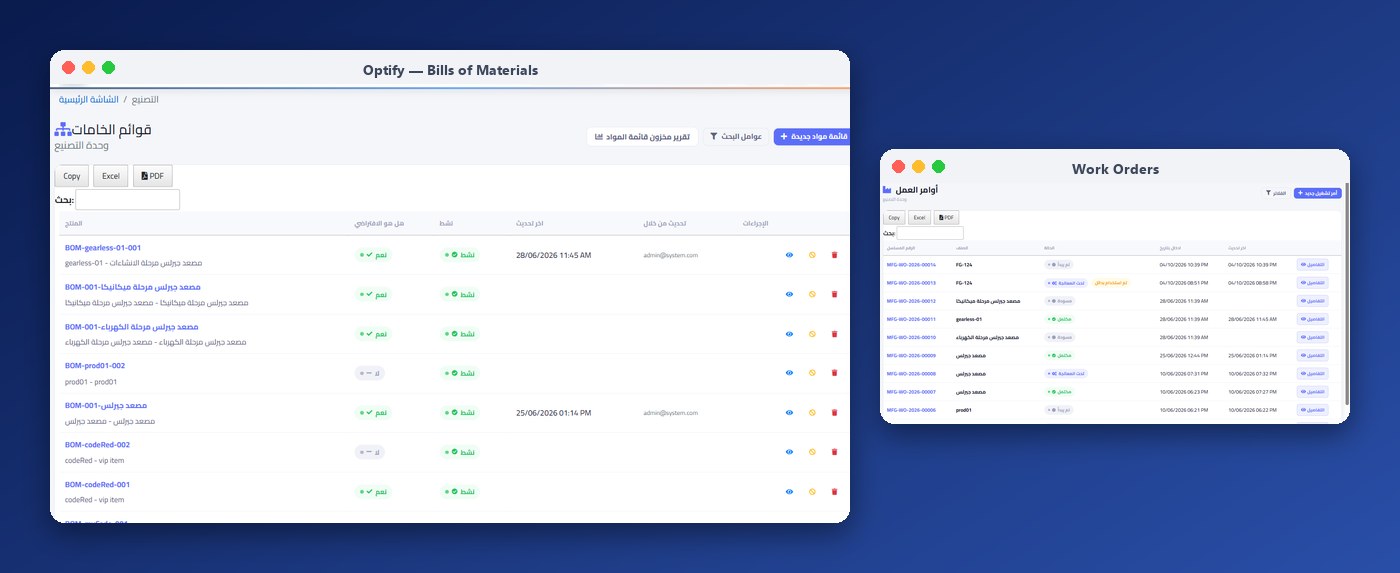Export Bills of Materials to Excel
This screenshot has height=573, width=1400.
pyautogui.click(x=111, y=176)
